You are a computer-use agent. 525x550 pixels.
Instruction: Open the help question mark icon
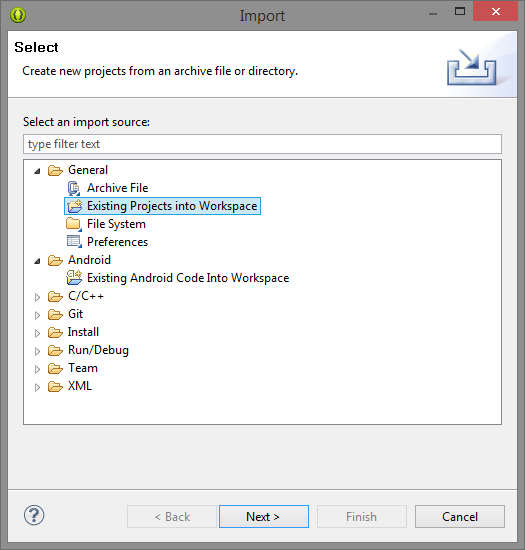point(34,515)
